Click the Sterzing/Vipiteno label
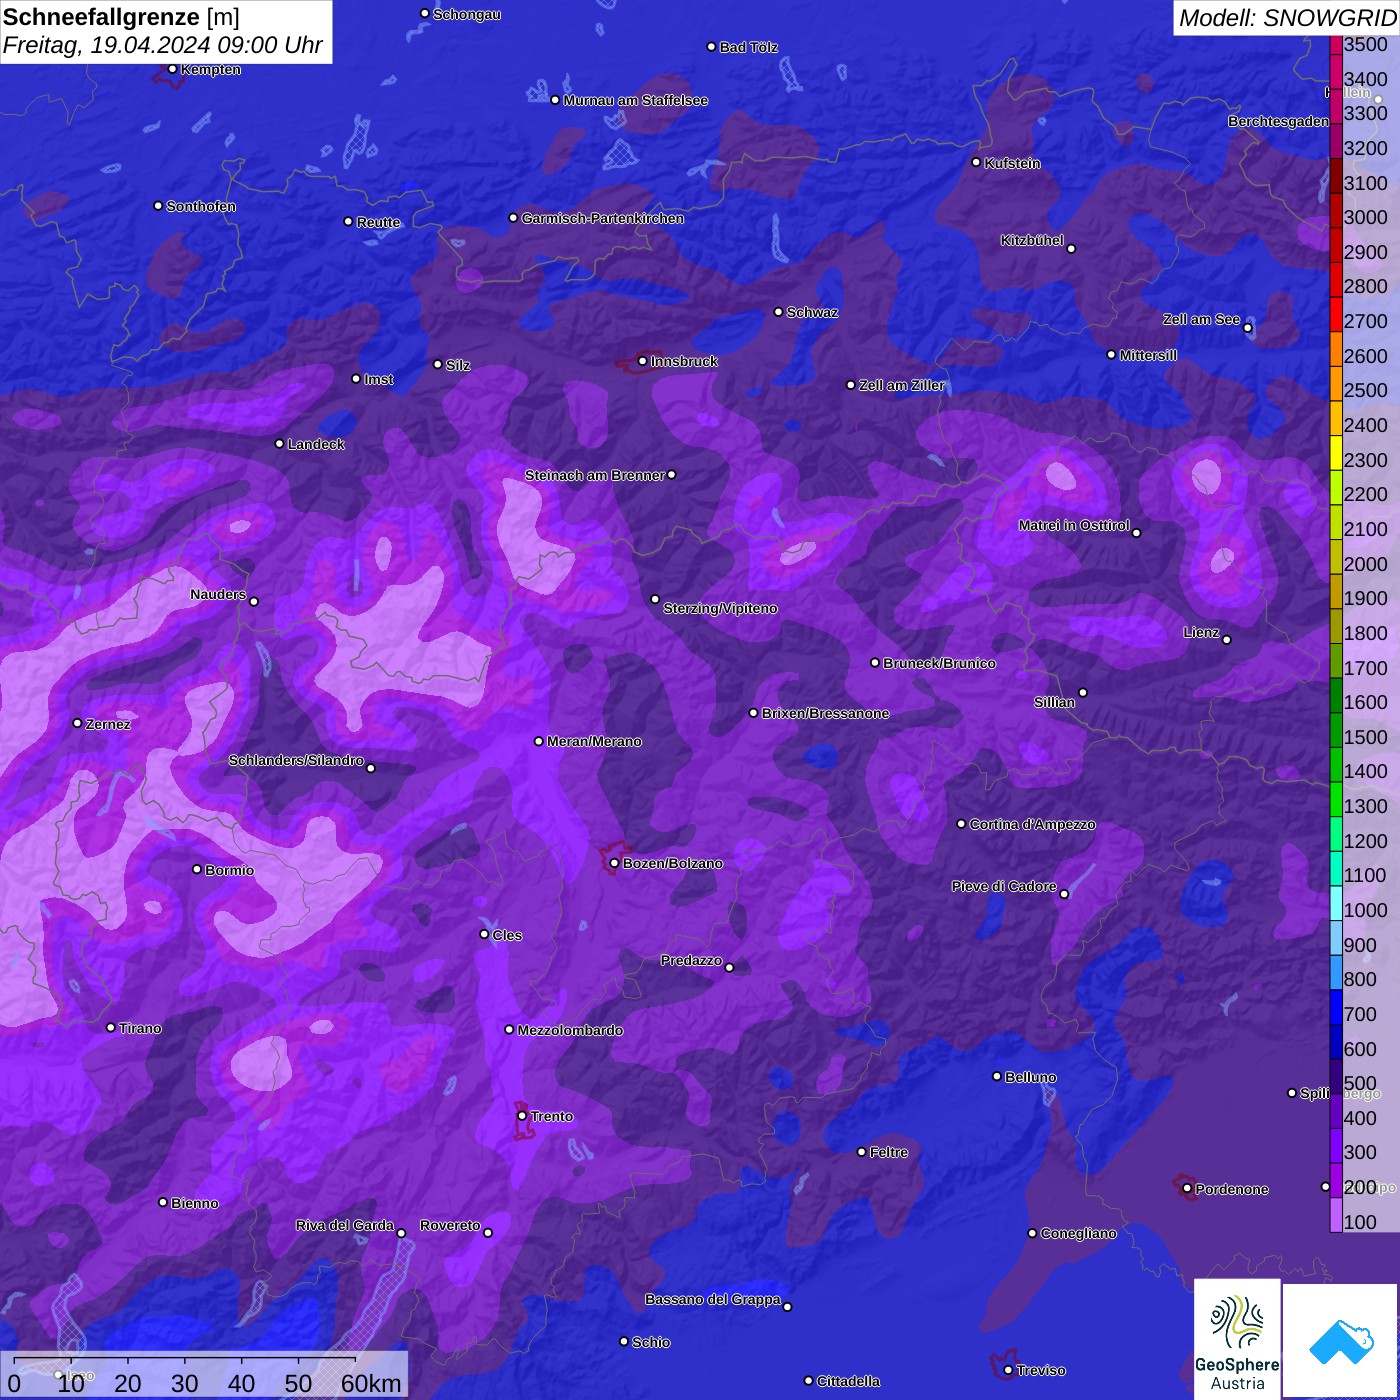Viewport: 1400px width, 1400px height. point(720,608)
